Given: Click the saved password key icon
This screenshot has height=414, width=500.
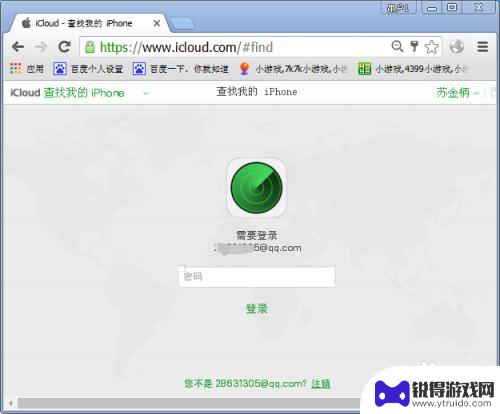Looking at the screenshot, I should [x=414, y=46].
